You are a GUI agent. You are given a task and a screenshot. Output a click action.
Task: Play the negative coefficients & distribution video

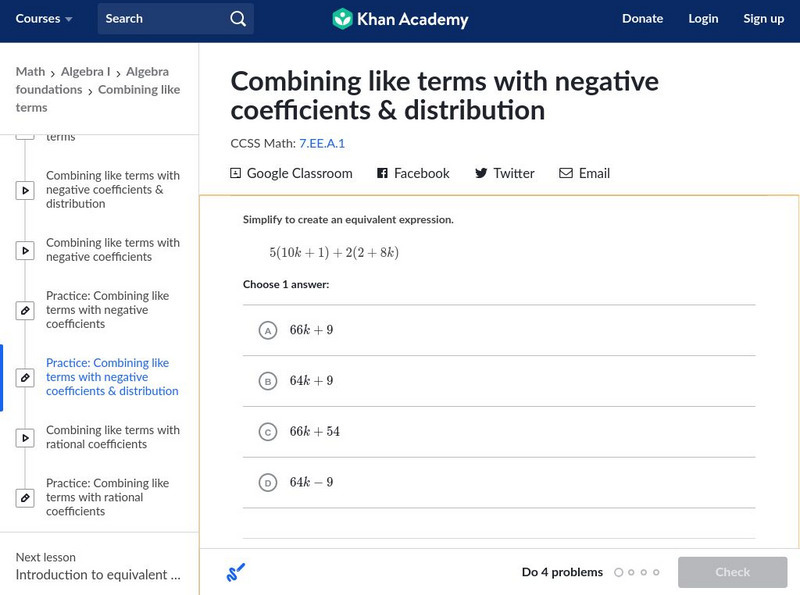click(25, 190)
